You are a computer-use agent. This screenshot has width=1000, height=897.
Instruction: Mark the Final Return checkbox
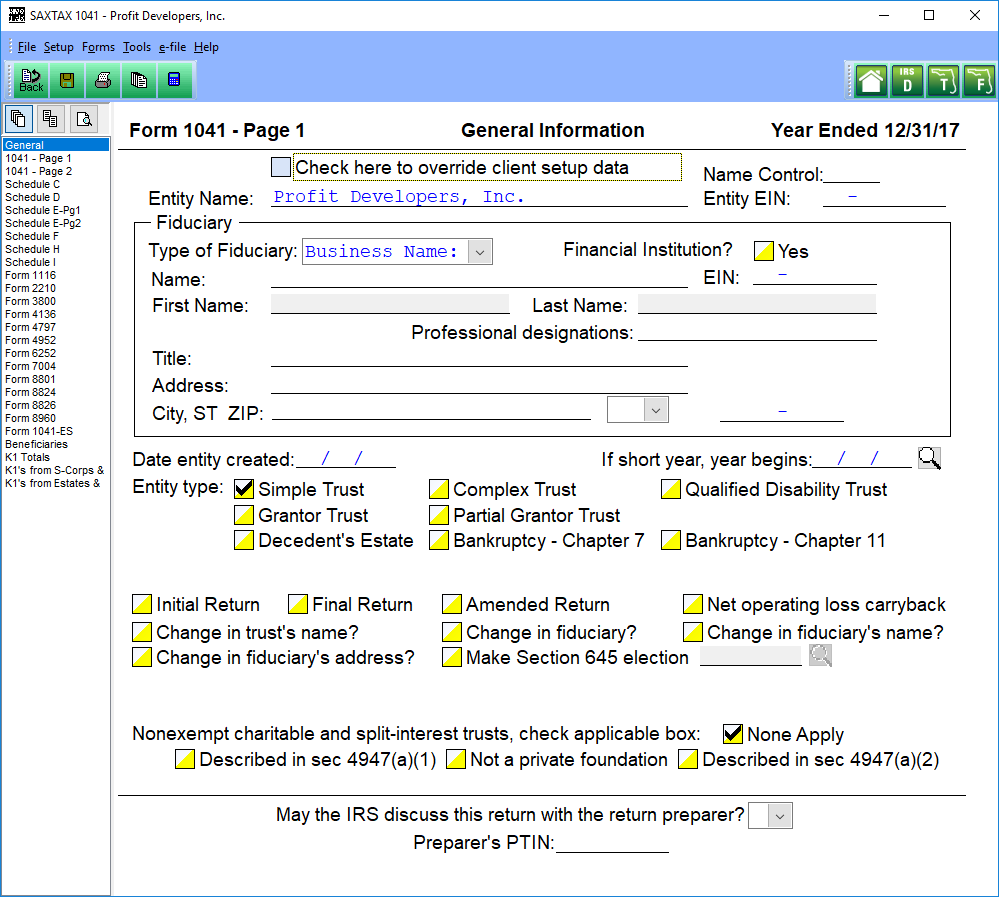pyautogui.click(x=298, y=604)
